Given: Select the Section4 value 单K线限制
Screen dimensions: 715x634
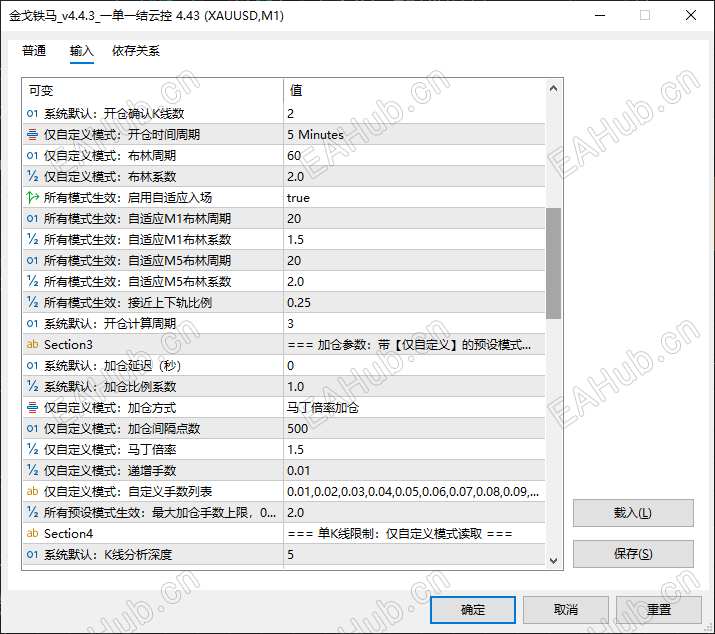Looking at the screenshot, I should click(x=414, y=533).
